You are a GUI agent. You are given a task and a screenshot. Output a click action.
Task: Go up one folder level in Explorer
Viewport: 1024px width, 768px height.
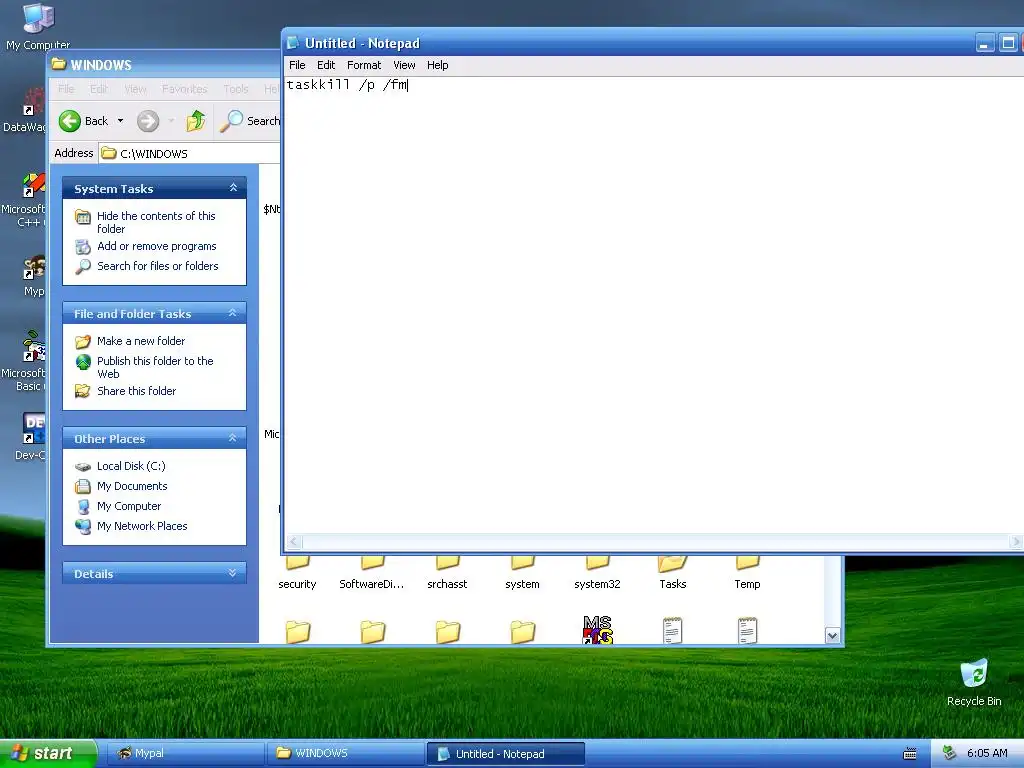tap(195, 121)
